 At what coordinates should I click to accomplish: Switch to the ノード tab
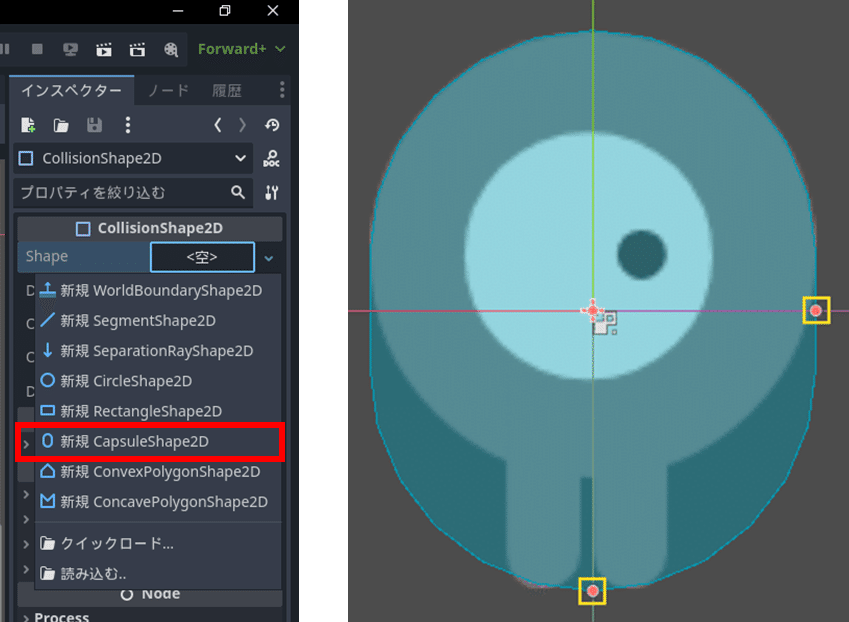(168, 90)
